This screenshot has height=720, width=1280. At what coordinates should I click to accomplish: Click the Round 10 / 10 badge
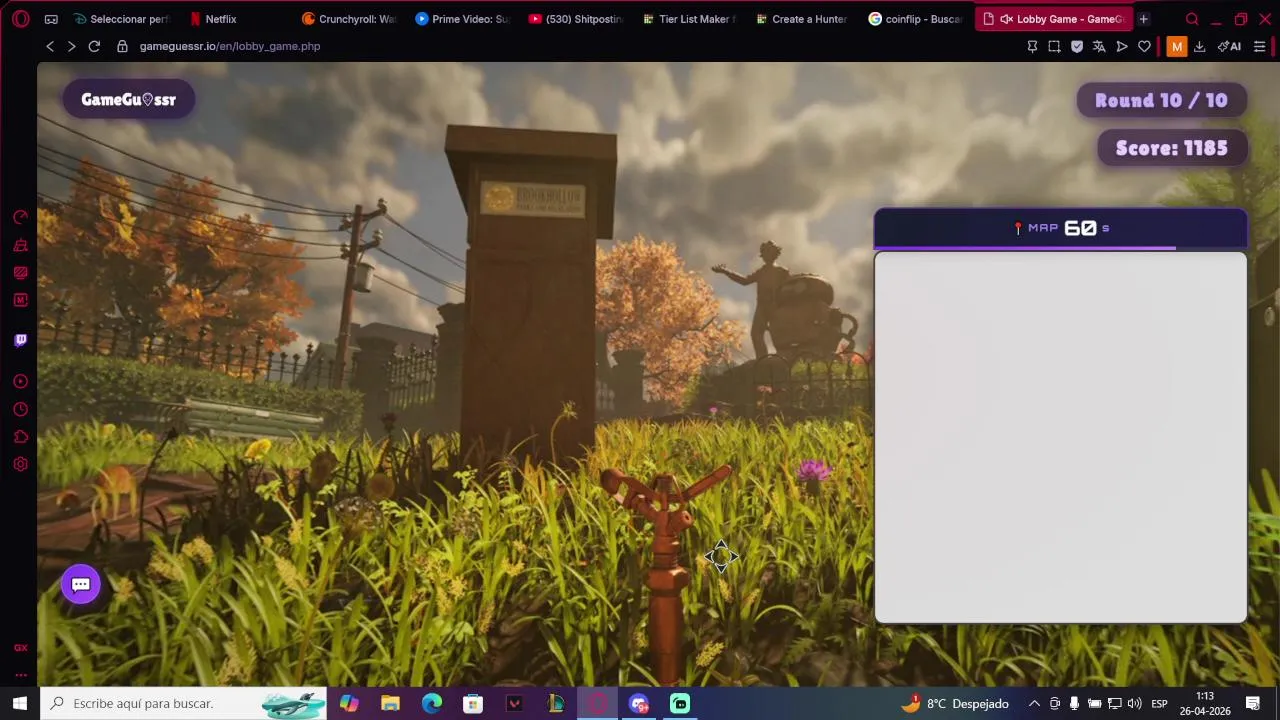[1161, 100]
